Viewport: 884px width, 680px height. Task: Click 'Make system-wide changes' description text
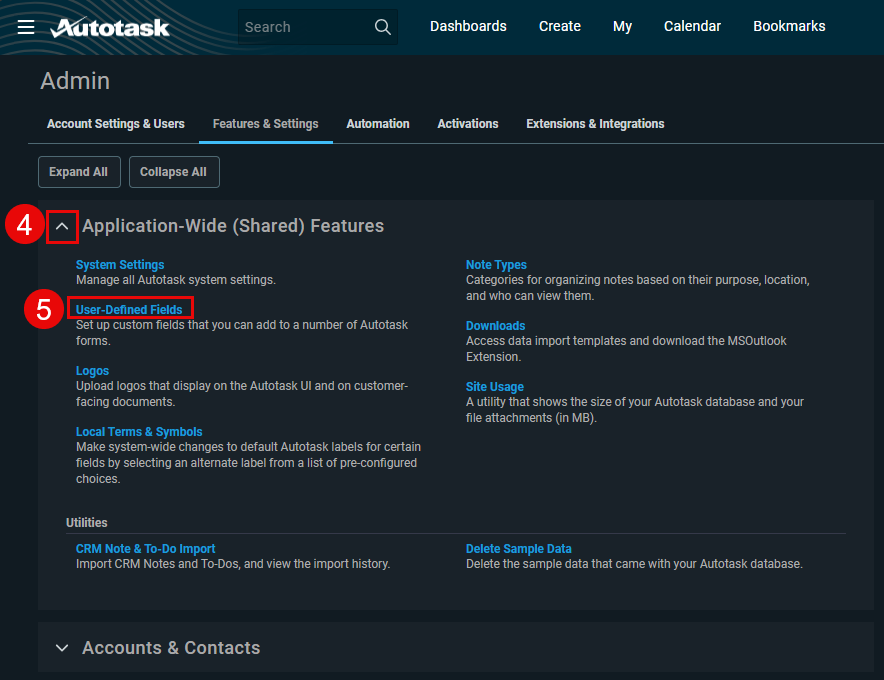point(248,463)
